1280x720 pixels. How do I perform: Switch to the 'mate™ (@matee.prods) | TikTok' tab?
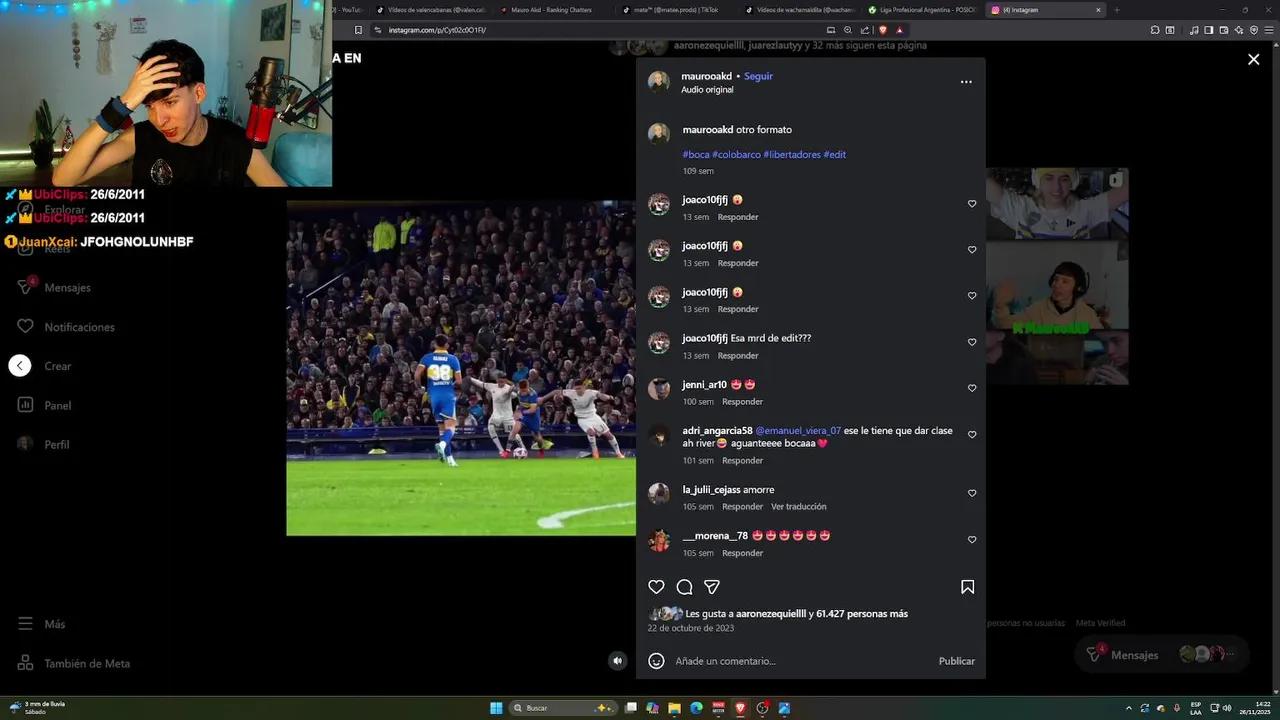click(675, 10)
